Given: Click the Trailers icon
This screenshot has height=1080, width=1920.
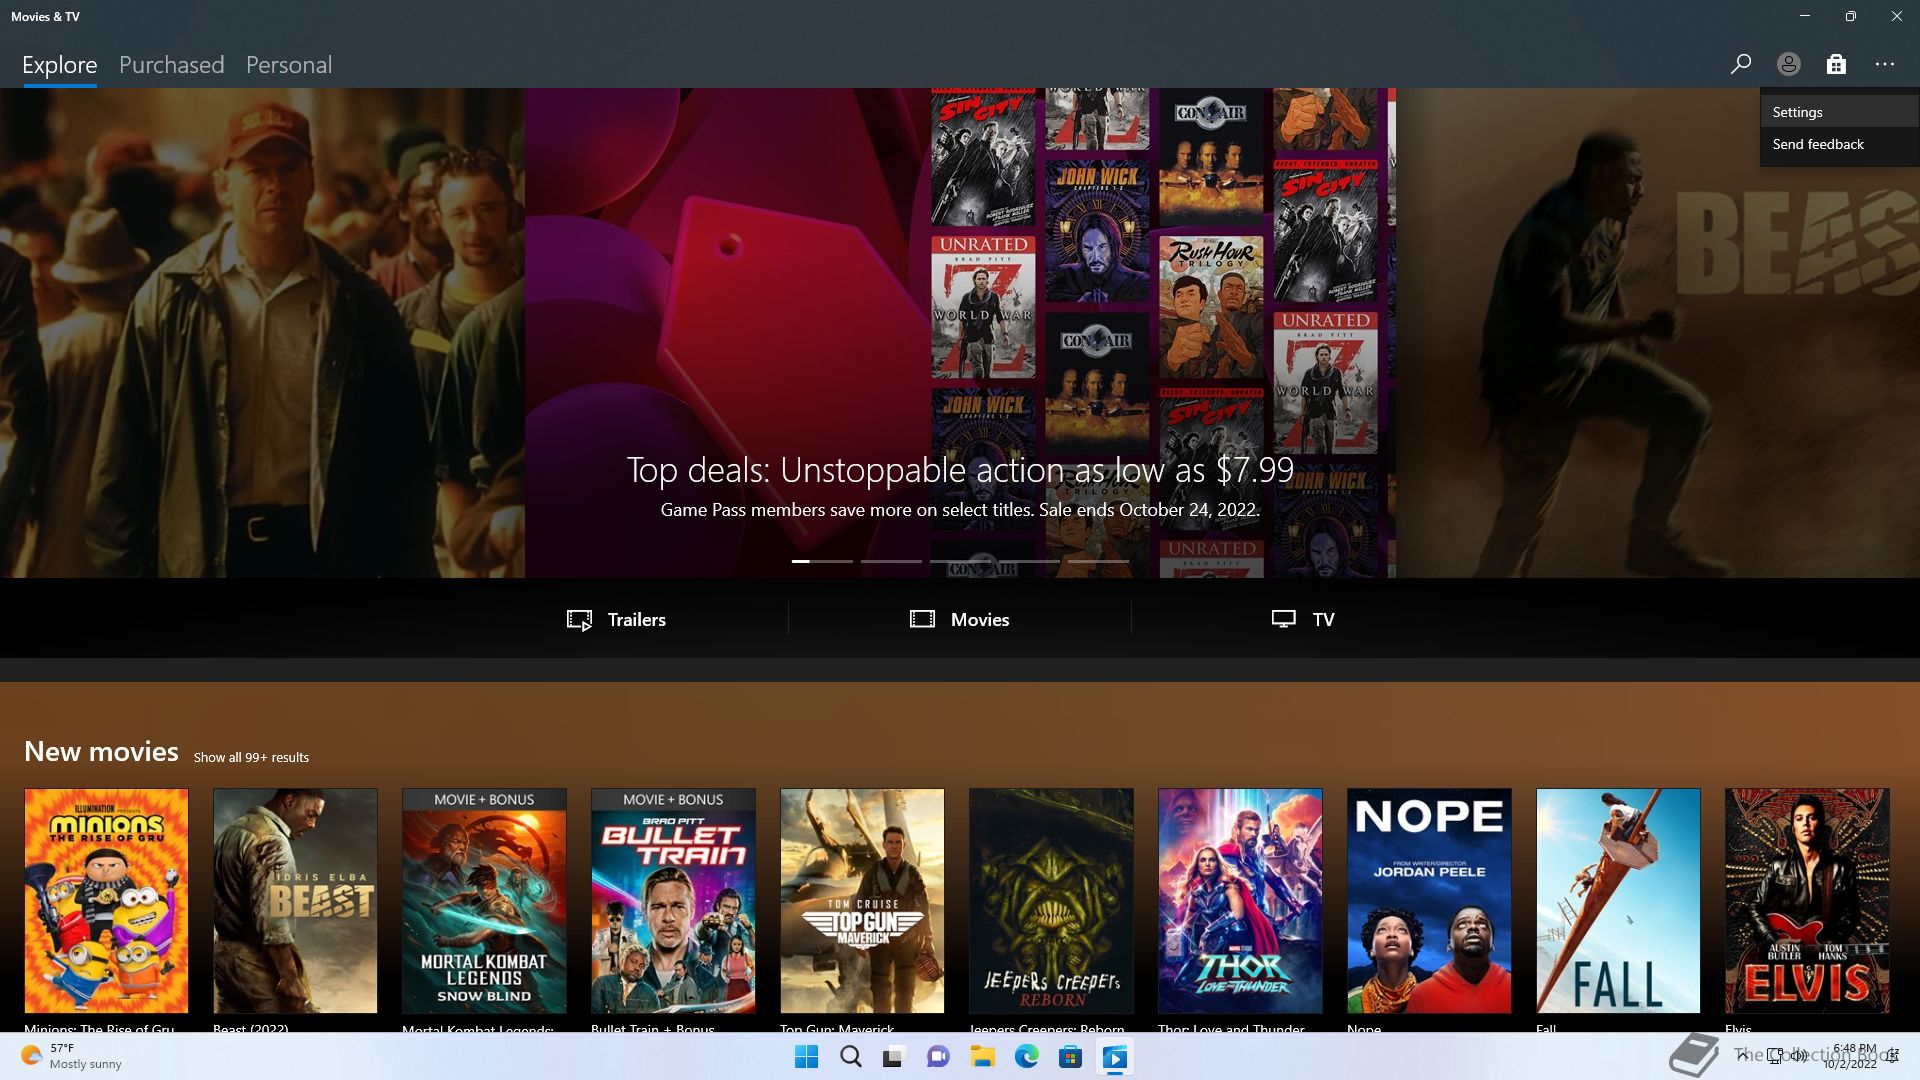Looking at the screenshot, I should [x=579, y=620].
